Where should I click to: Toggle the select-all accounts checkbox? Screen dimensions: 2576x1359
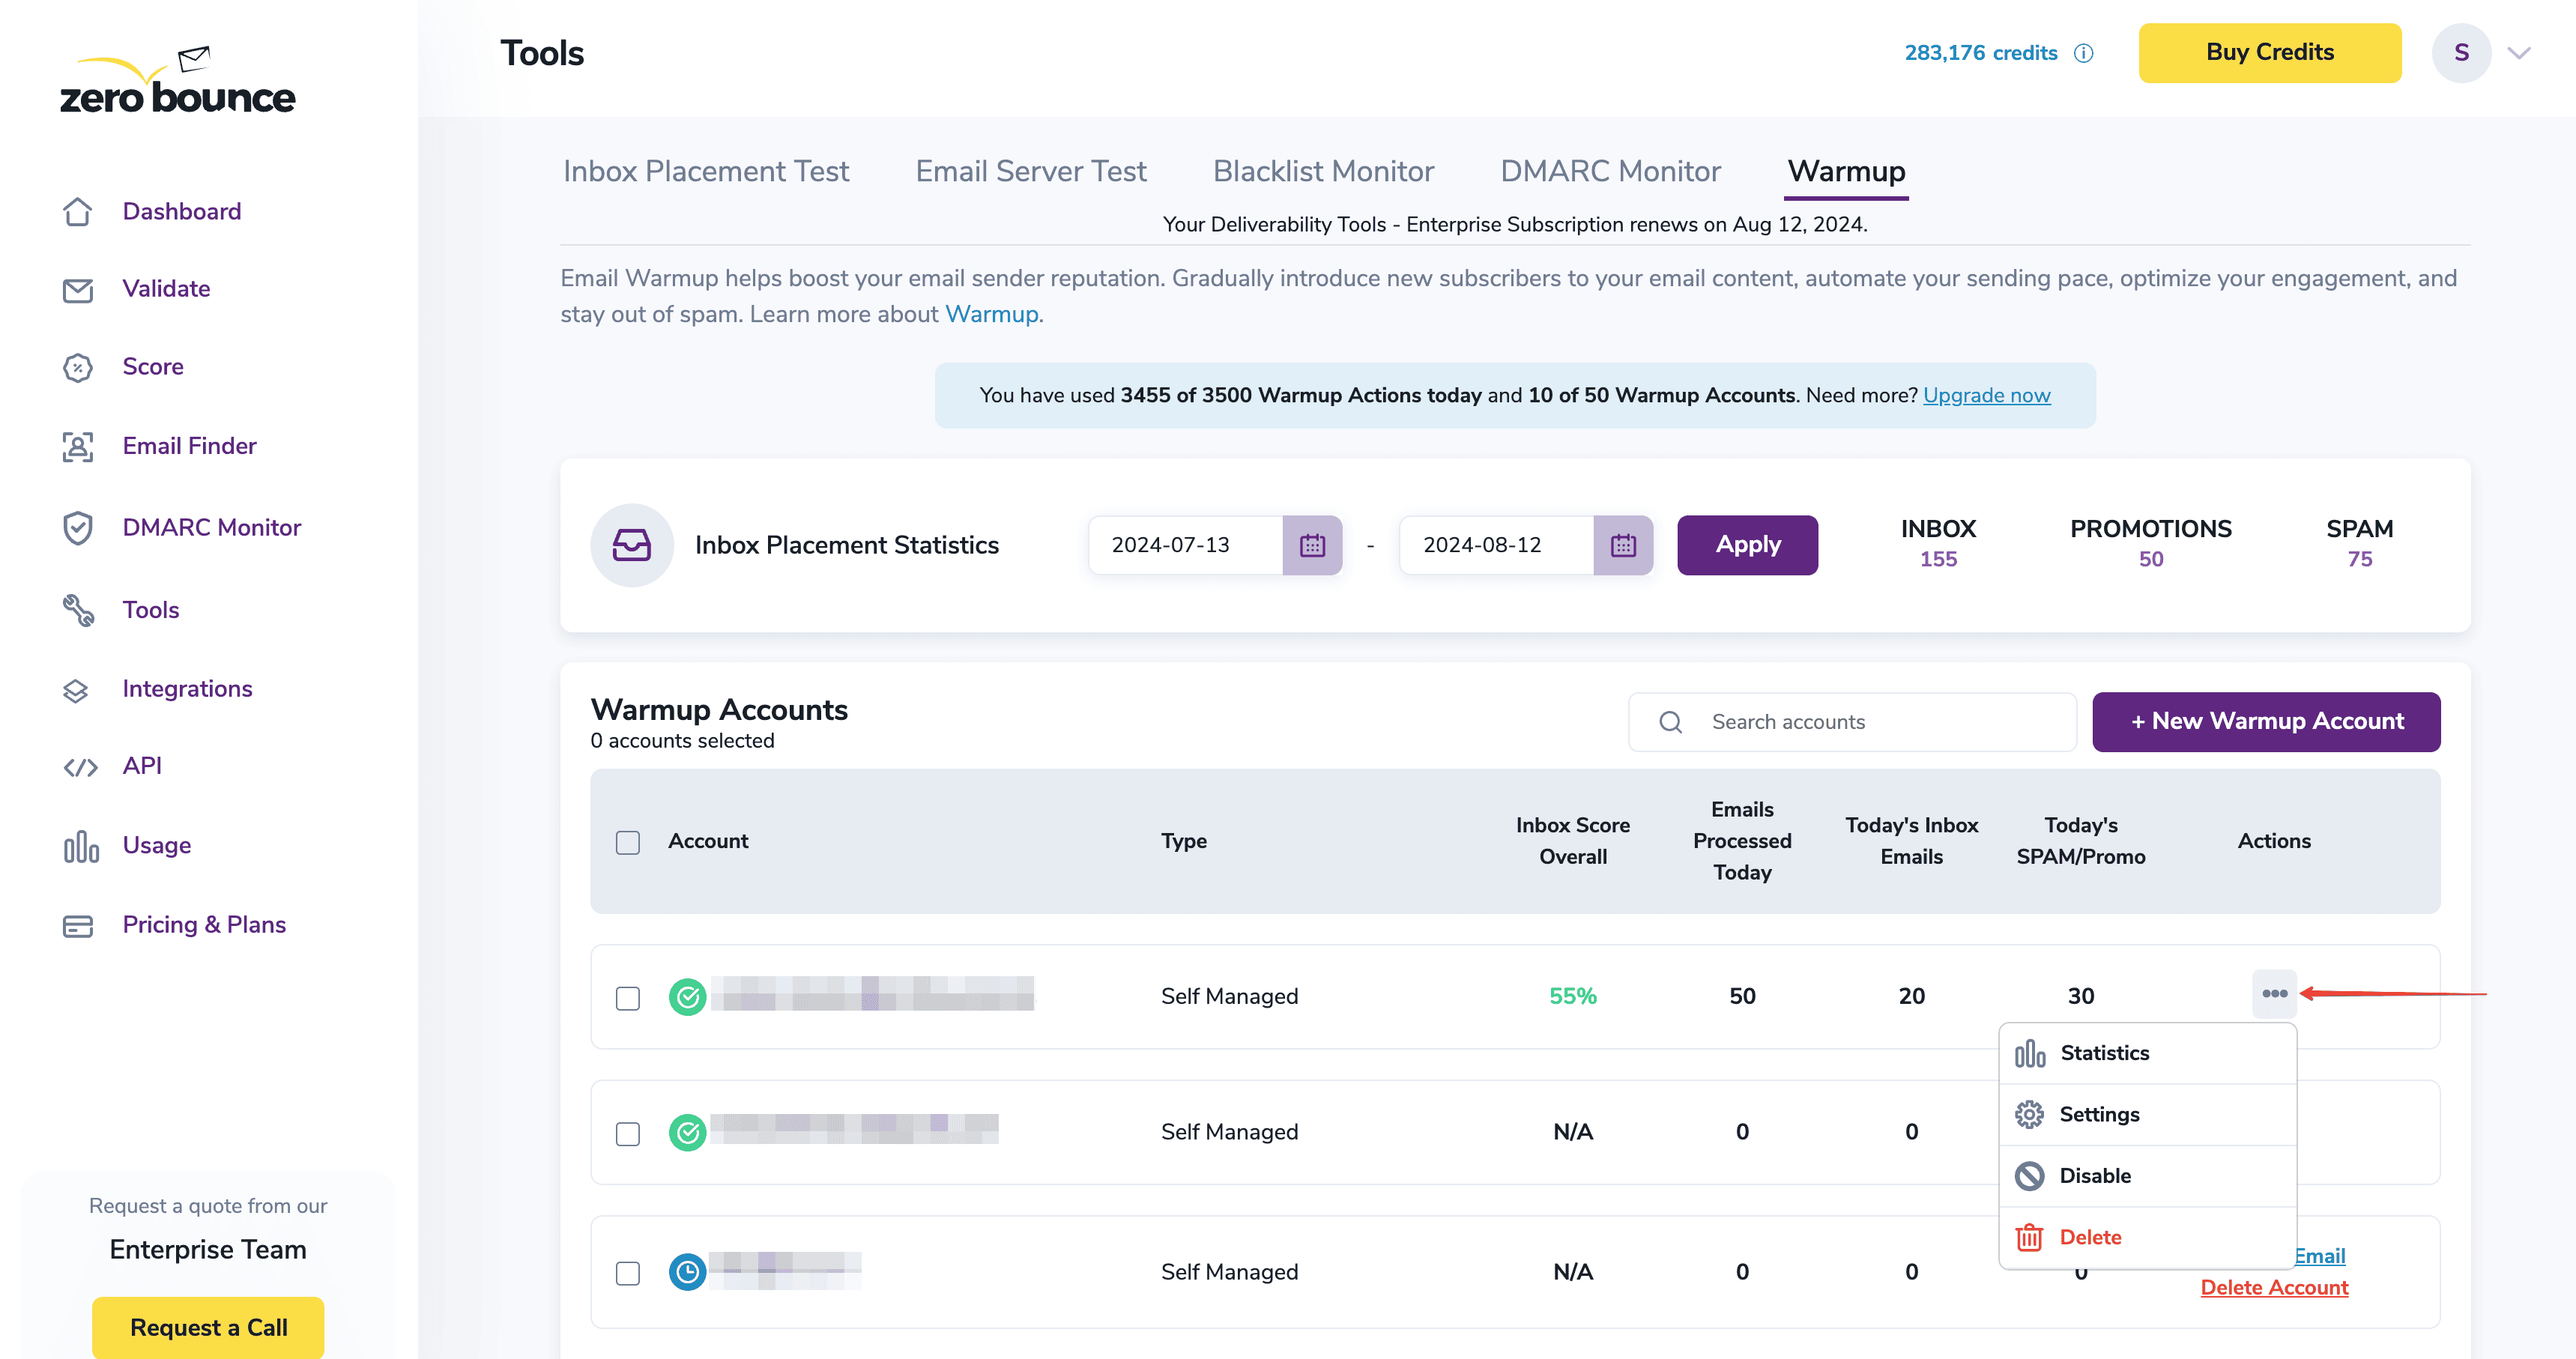pos(628,842)
